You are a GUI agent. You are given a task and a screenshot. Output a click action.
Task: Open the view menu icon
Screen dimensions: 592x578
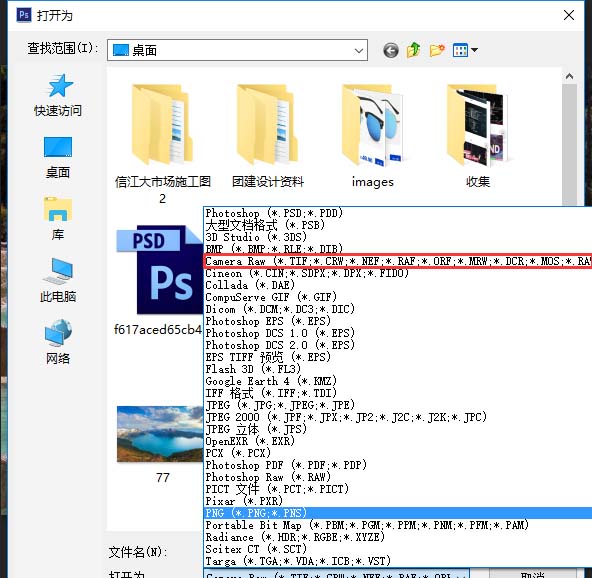465,50
